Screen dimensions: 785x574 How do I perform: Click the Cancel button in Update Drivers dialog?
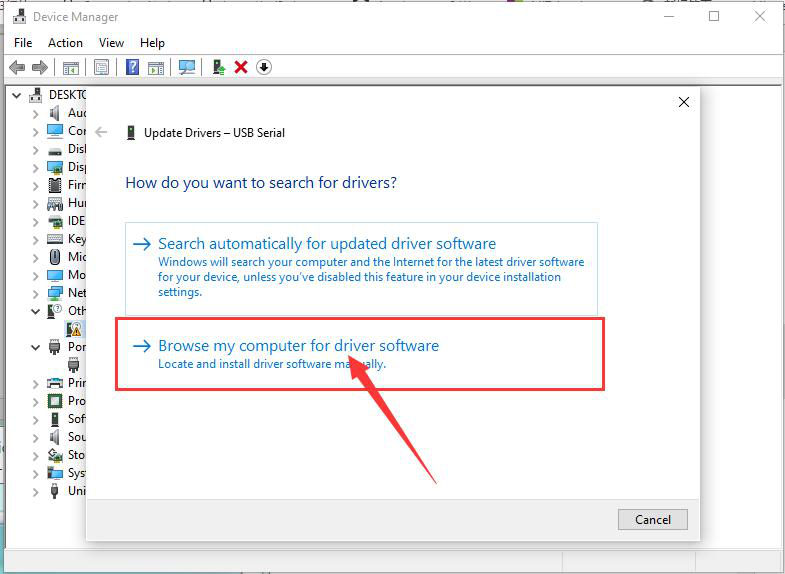tap(652, 519)
